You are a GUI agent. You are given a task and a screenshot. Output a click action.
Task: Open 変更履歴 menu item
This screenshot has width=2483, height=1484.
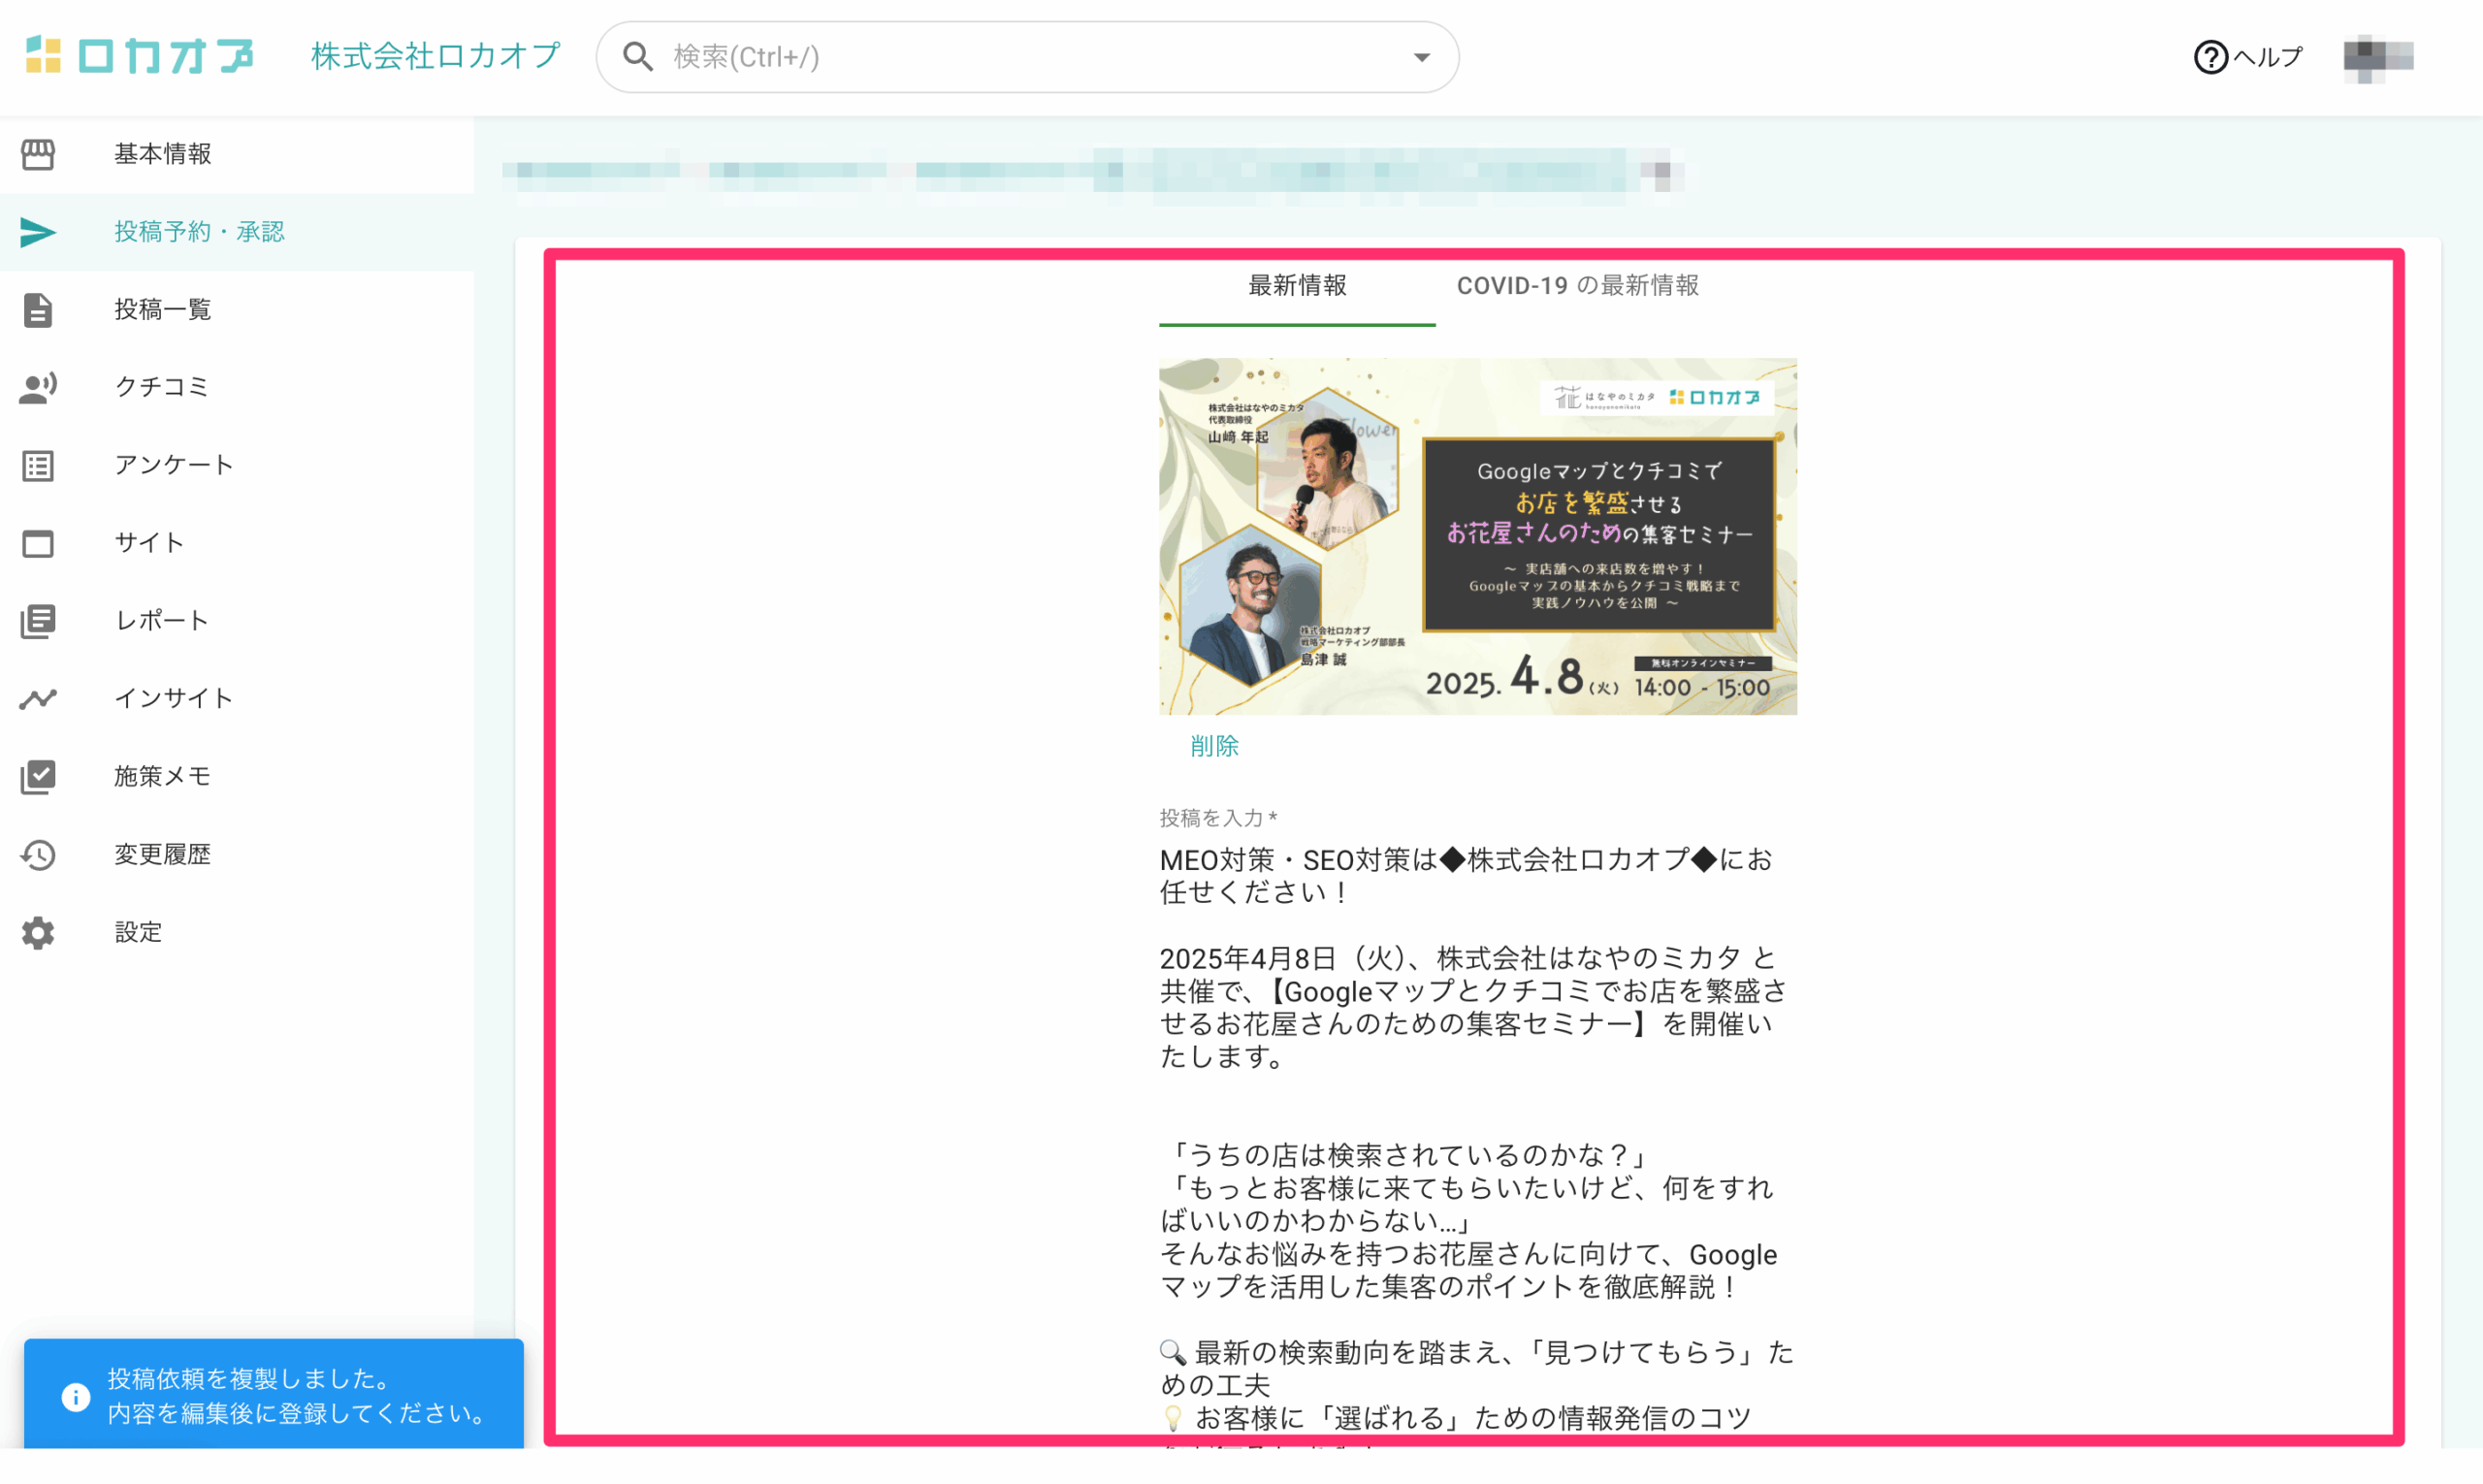point(237,855)
